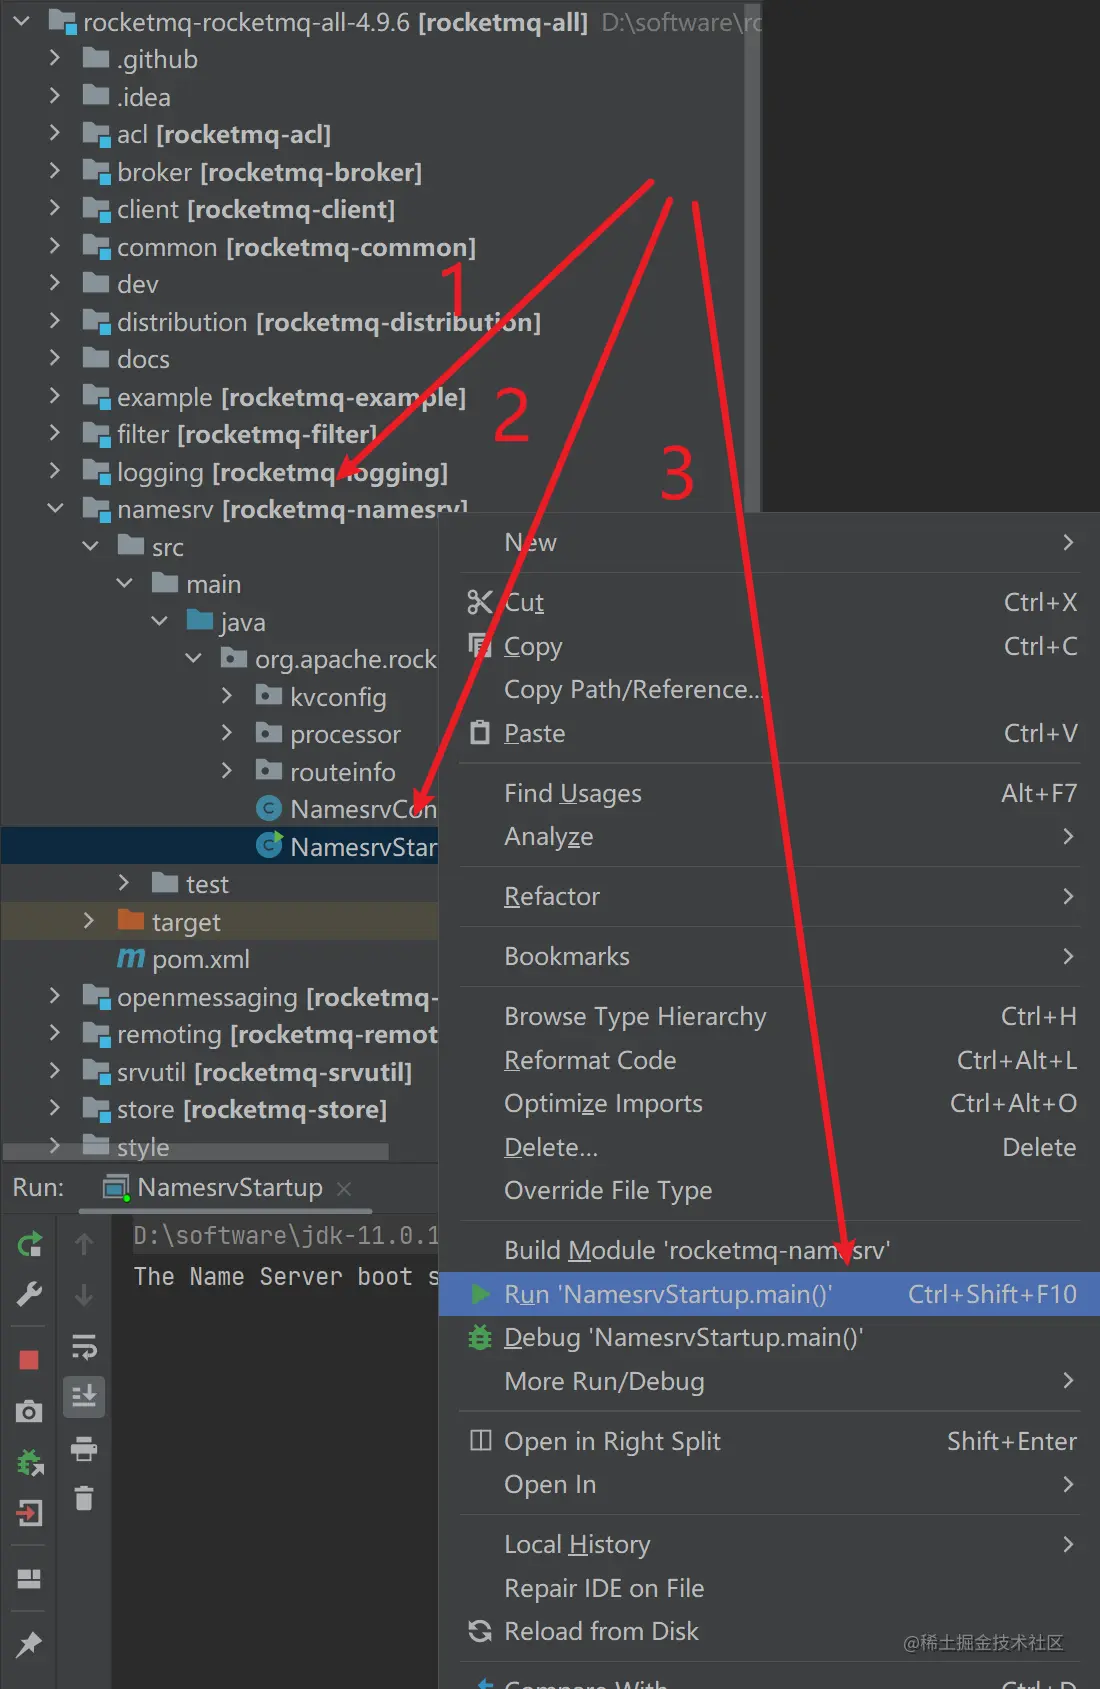The height and width of the screenshot is (1689, 1100).
Task: Expand the broker module
Action: pyautogui.click(x=55, y=171)
